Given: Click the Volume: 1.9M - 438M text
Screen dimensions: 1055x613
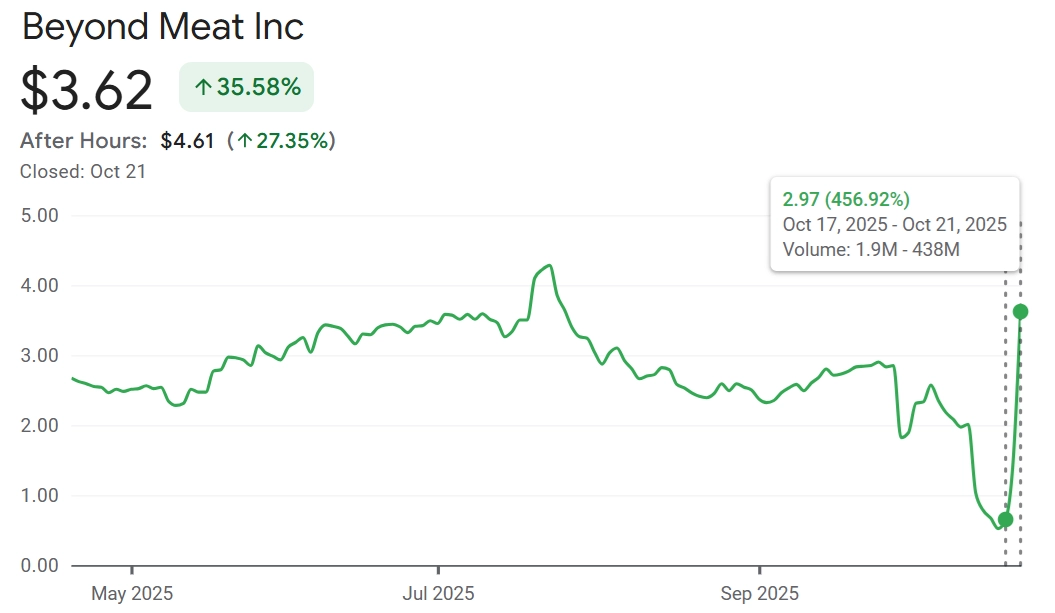Looking at the screenshot, I should click(871, 249).
